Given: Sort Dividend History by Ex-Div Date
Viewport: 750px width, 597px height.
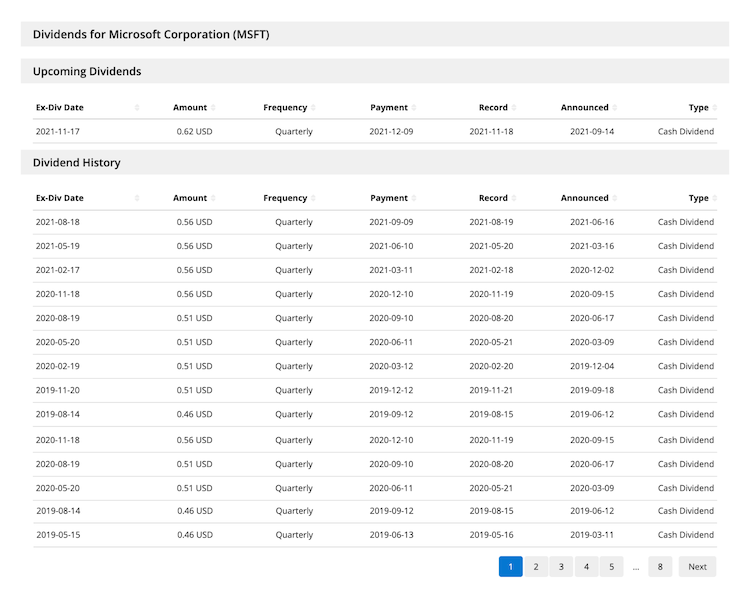Looking at the screenshot, I should 60,198.
